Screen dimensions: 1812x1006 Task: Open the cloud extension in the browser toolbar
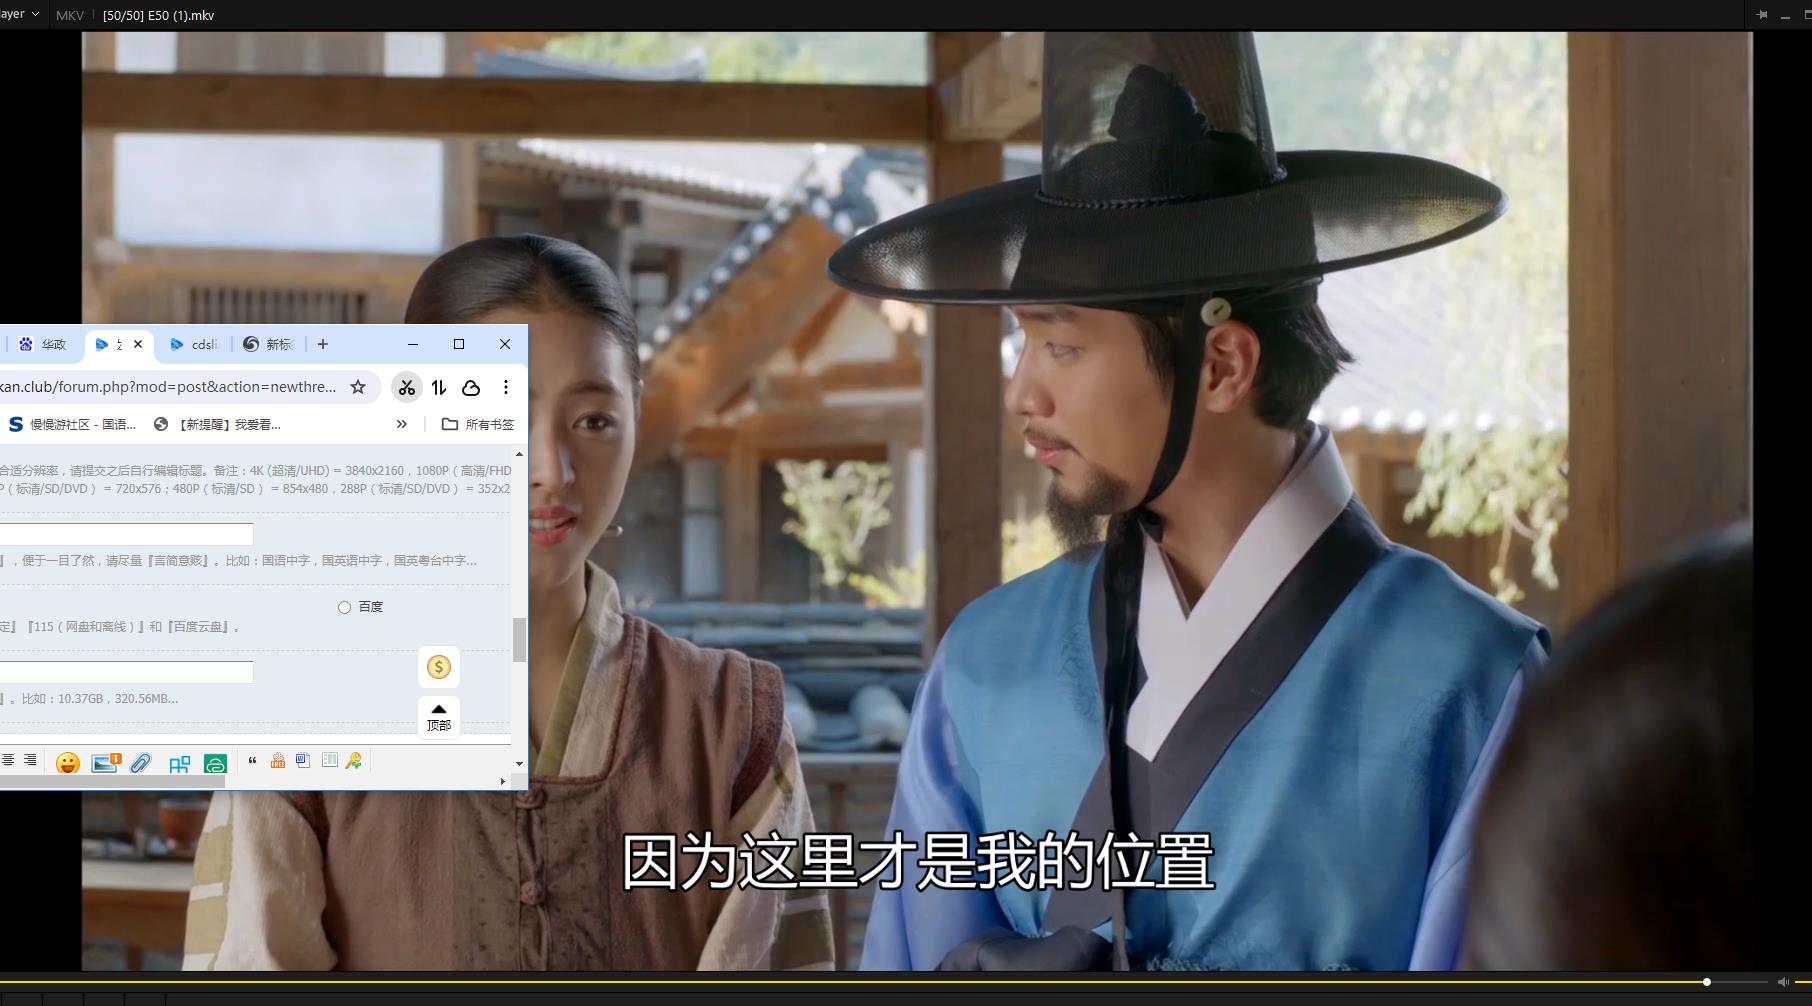click(x=470, y=387)
